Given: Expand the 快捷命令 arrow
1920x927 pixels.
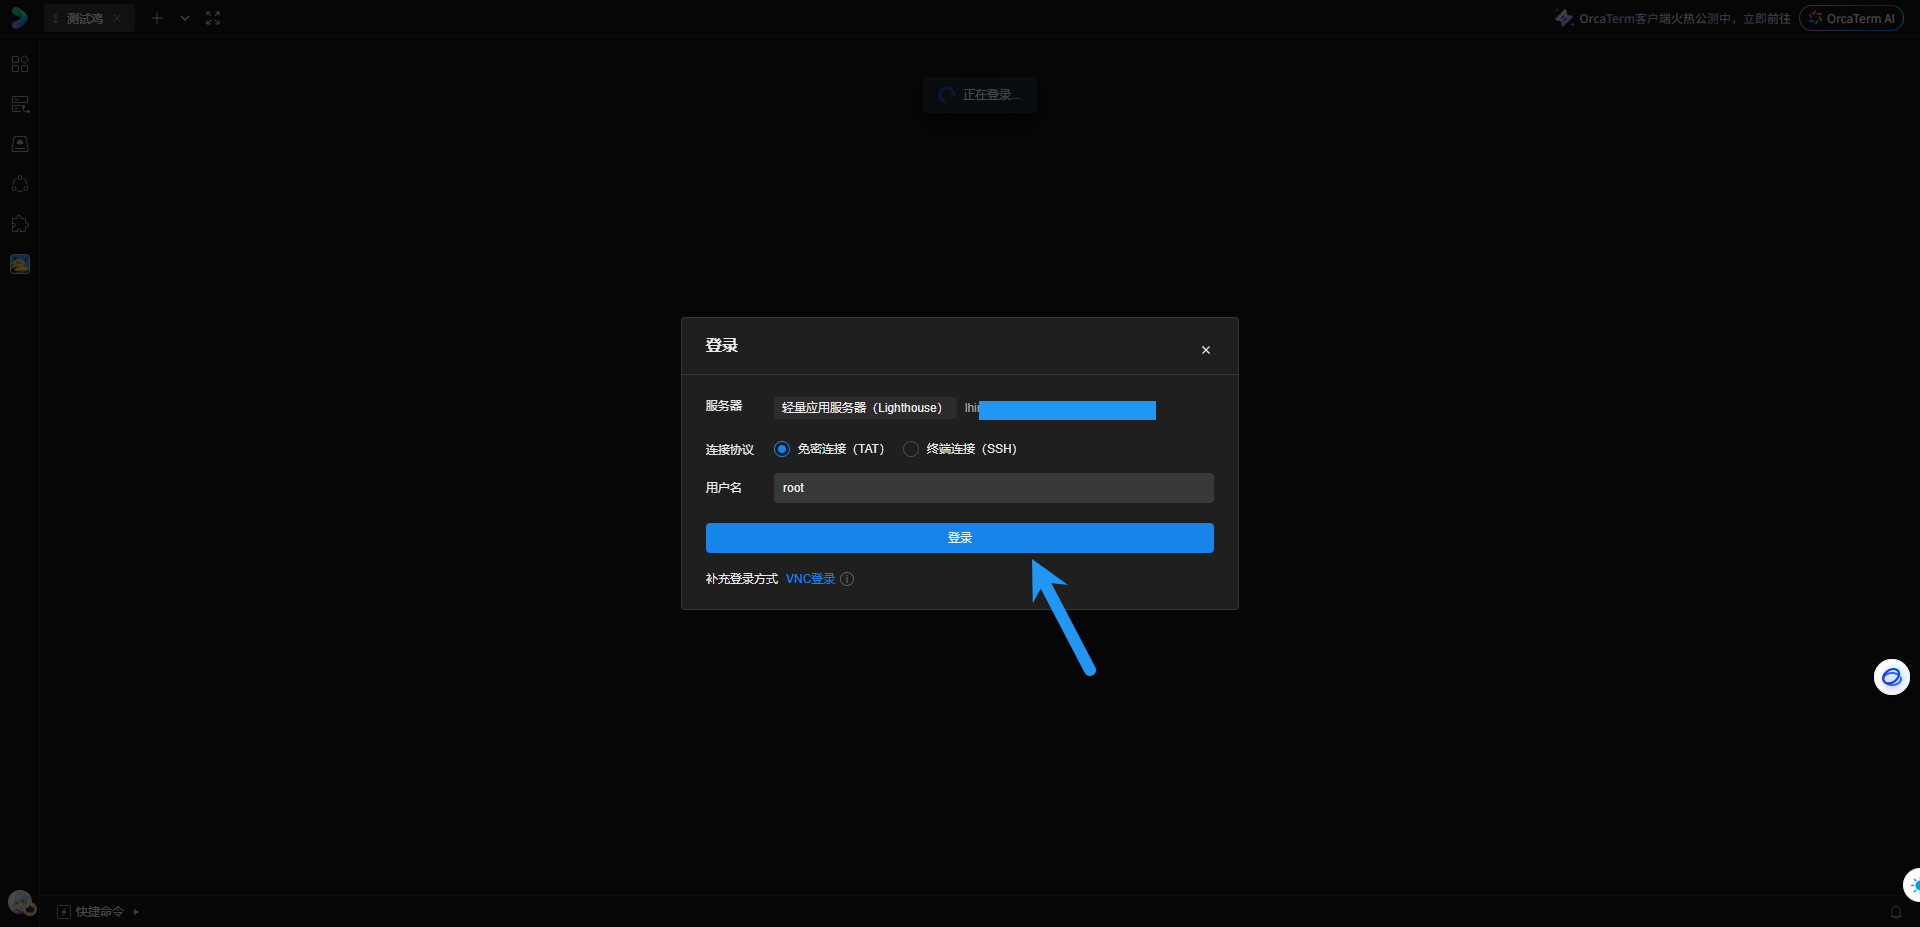Looking at the screenshot, I should (x=136, y=912).
